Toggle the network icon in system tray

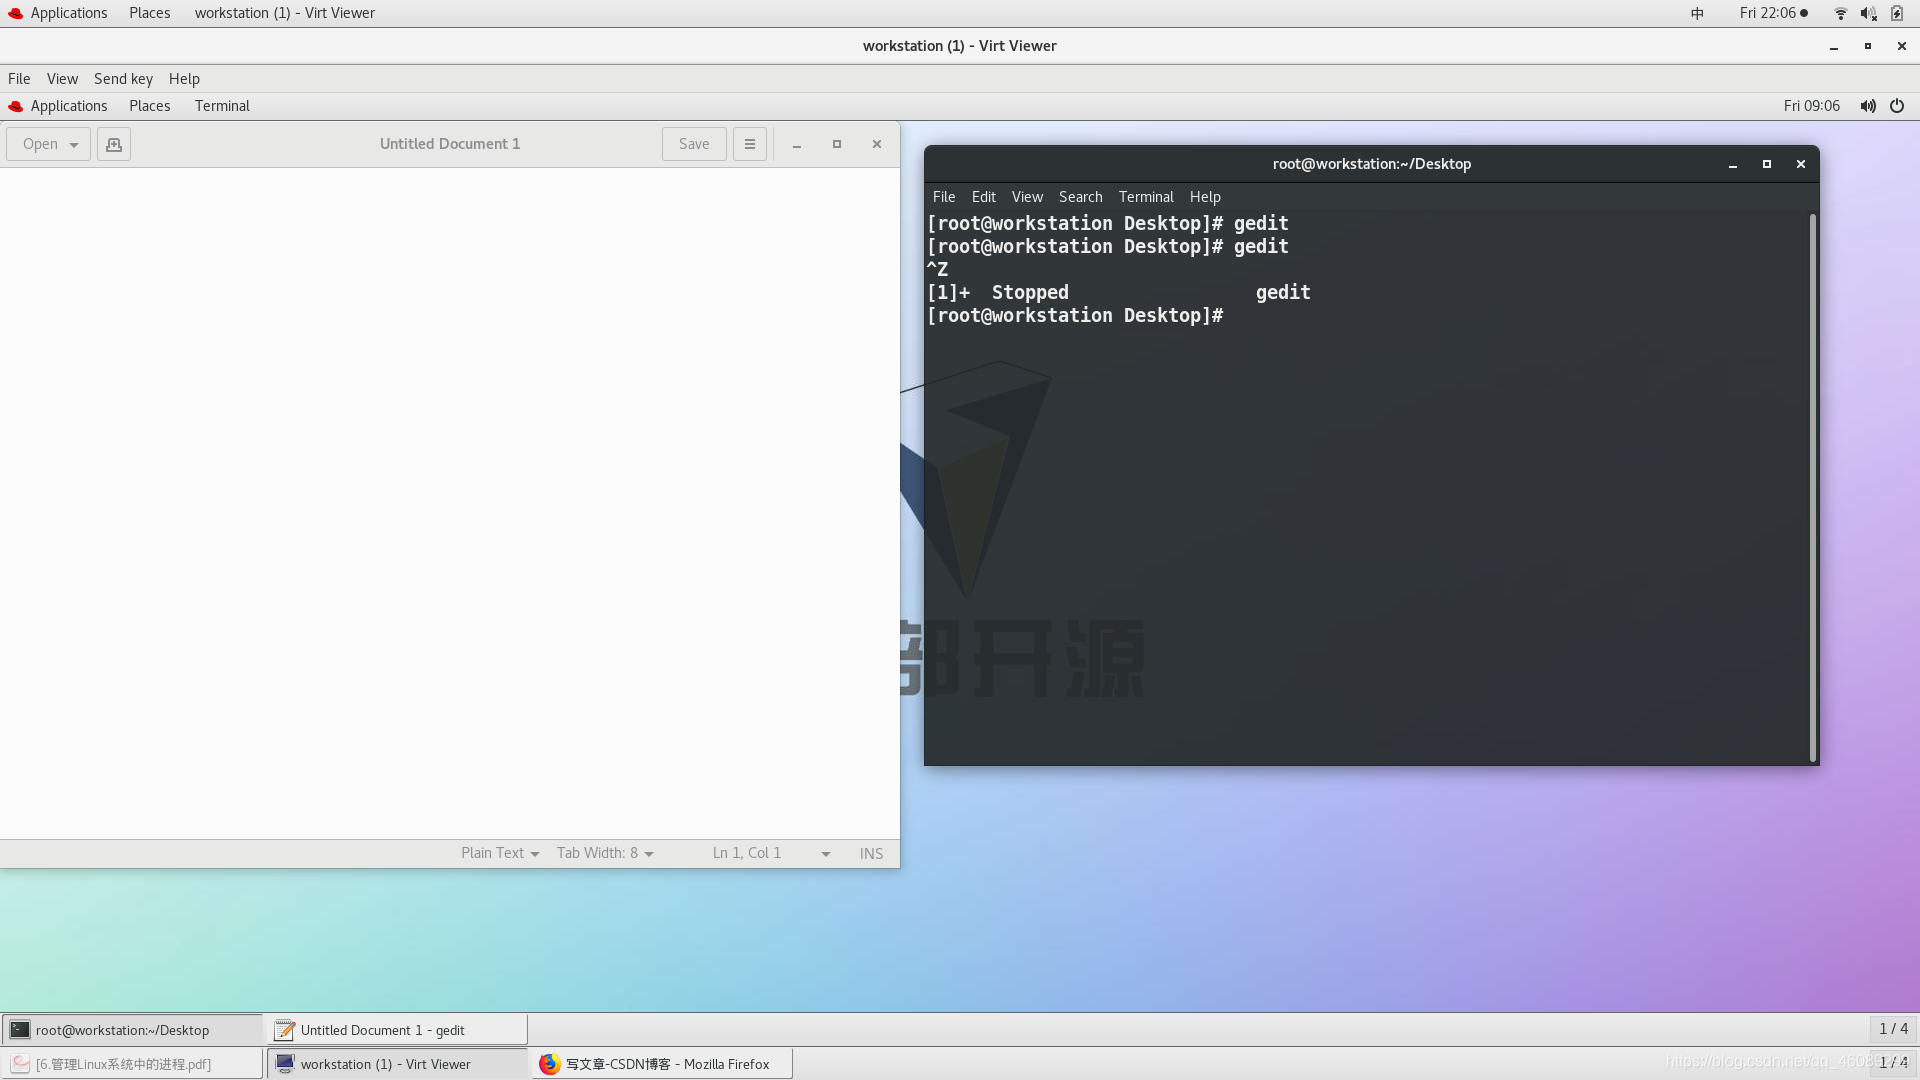pyautogui.click(x=1840, y=12)
